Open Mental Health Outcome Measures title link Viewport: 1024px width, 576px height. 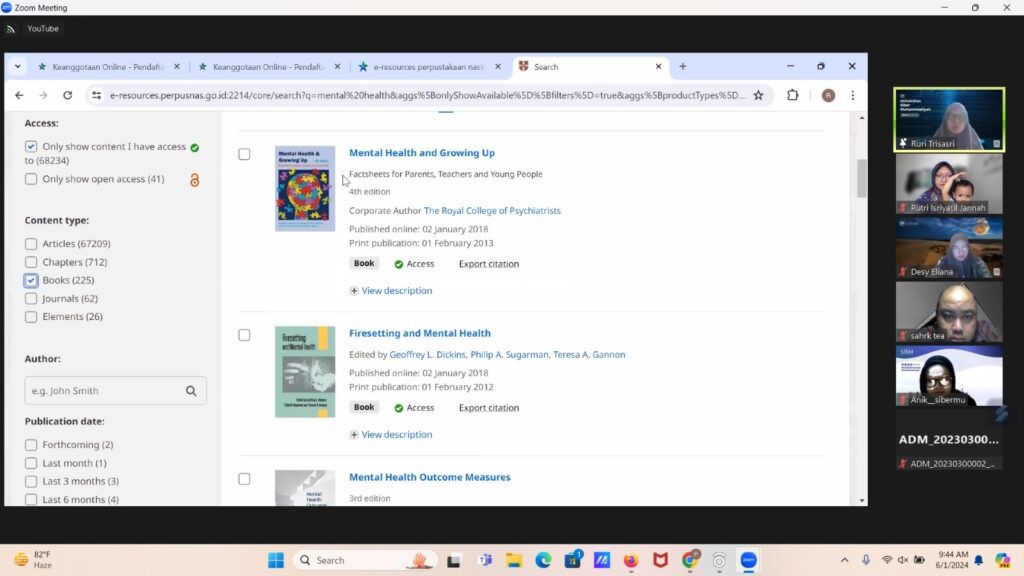429,477
